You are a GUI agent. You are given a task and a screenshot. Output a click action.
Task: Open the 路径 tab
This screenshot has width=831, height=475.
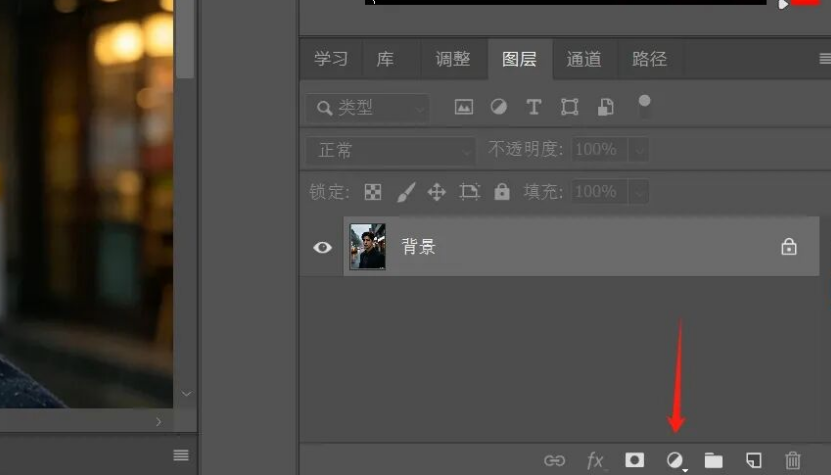click(650, 59)
